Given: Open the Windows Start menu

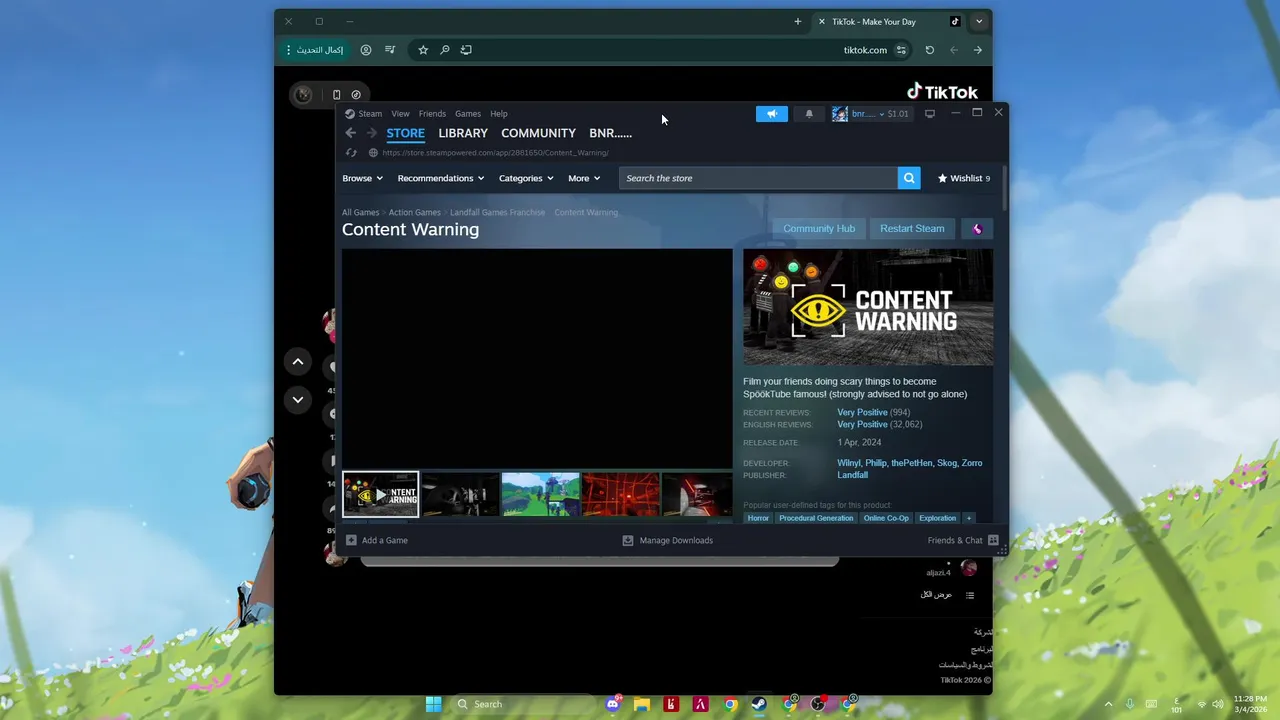Looking at the screenshot, I should pos(433,704).
